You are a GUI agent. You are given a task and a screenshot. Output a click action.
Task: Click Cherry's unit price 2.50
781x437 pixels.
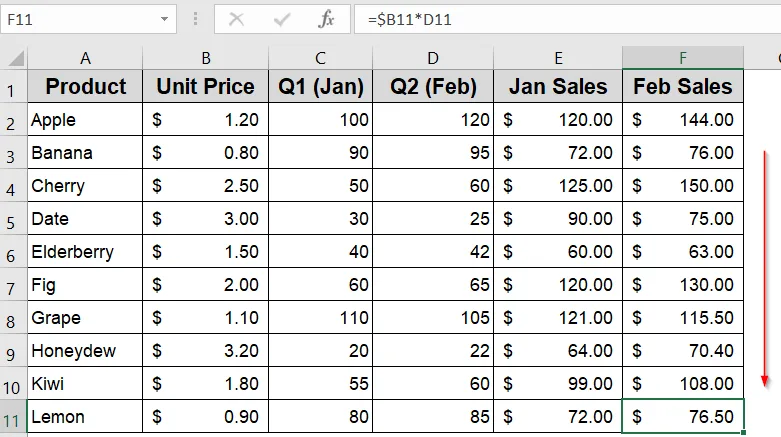pos(206,185)
